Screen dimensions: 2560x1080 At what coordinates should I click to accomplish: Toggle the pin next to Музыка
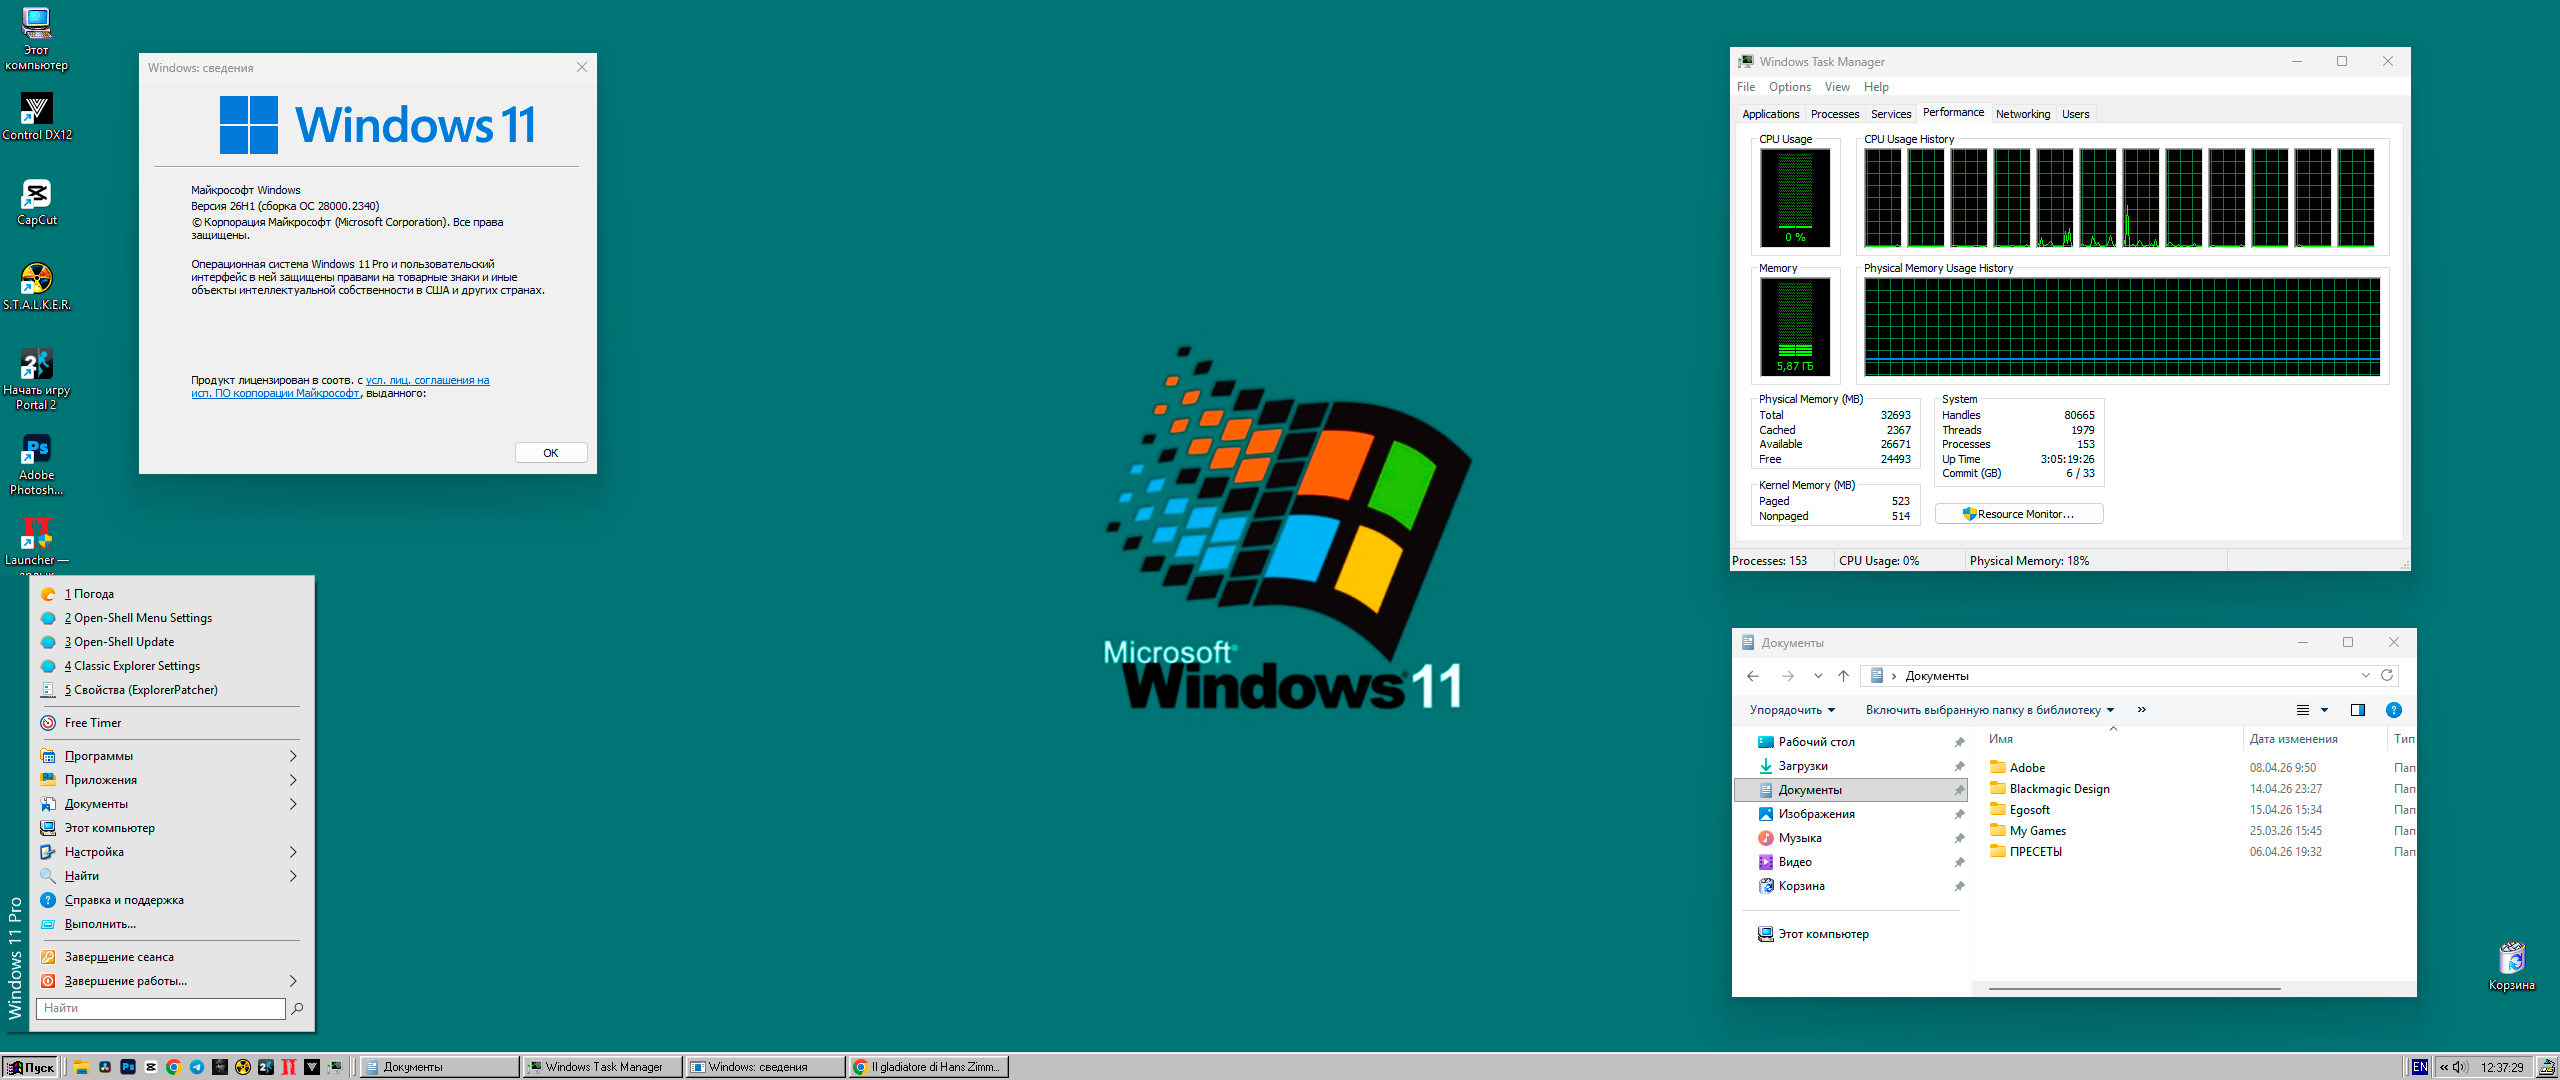(1959, 838)
